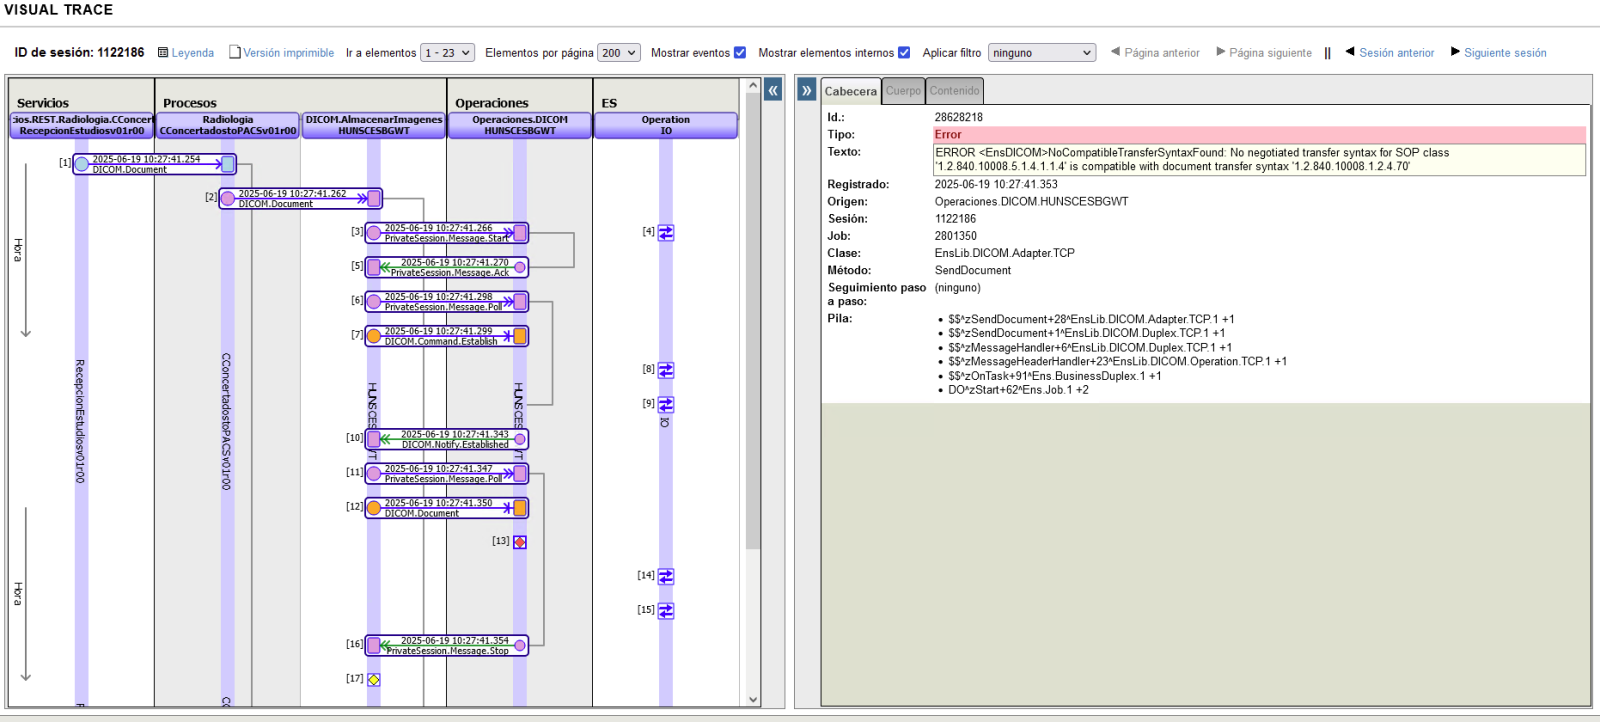Click the diagram vertical scrollbar down arrow

coord(753,700)
